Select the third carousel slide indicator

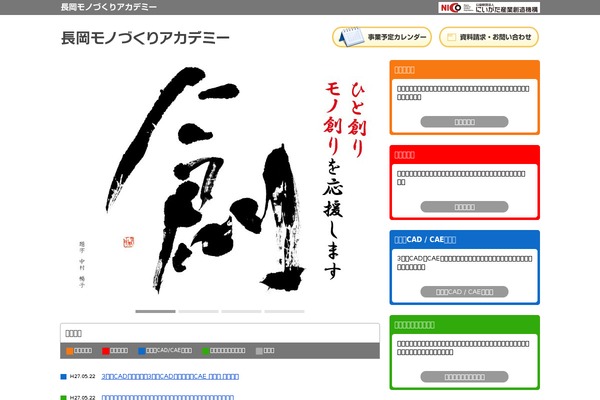[241, 311]
